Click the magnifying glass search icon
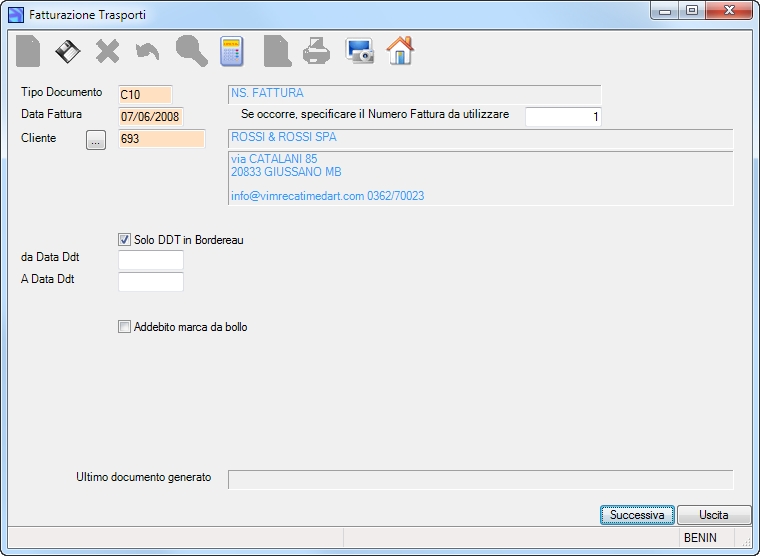760x556 pixels. pyautogui.click(x=192, y=51)
